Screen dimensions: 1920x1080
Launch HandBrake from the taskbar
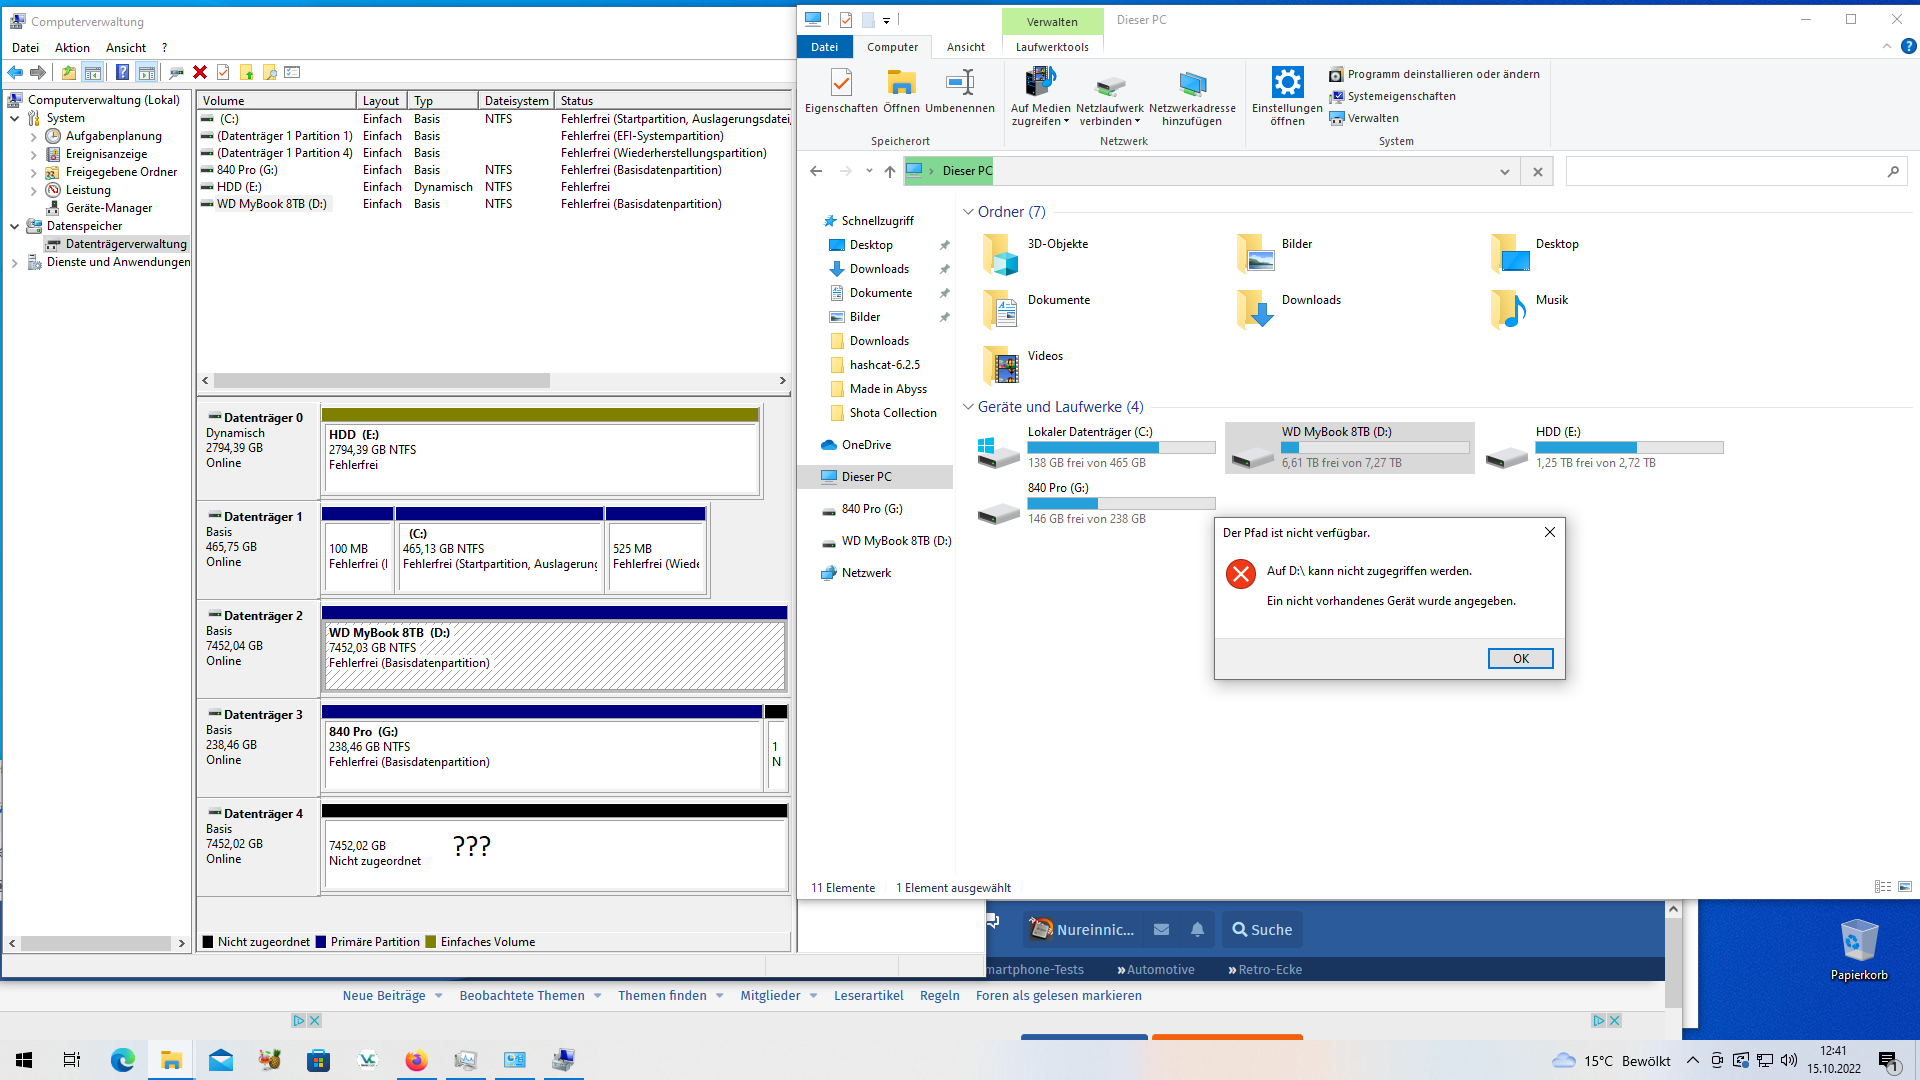268,1059
